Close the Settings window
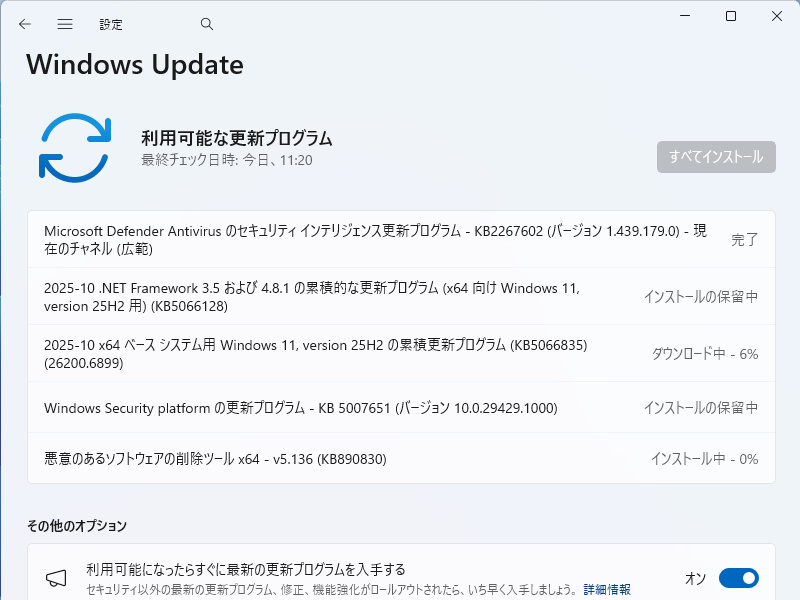Screen dimensions: 800x600 pyautogui.click(x=777, y=16)
